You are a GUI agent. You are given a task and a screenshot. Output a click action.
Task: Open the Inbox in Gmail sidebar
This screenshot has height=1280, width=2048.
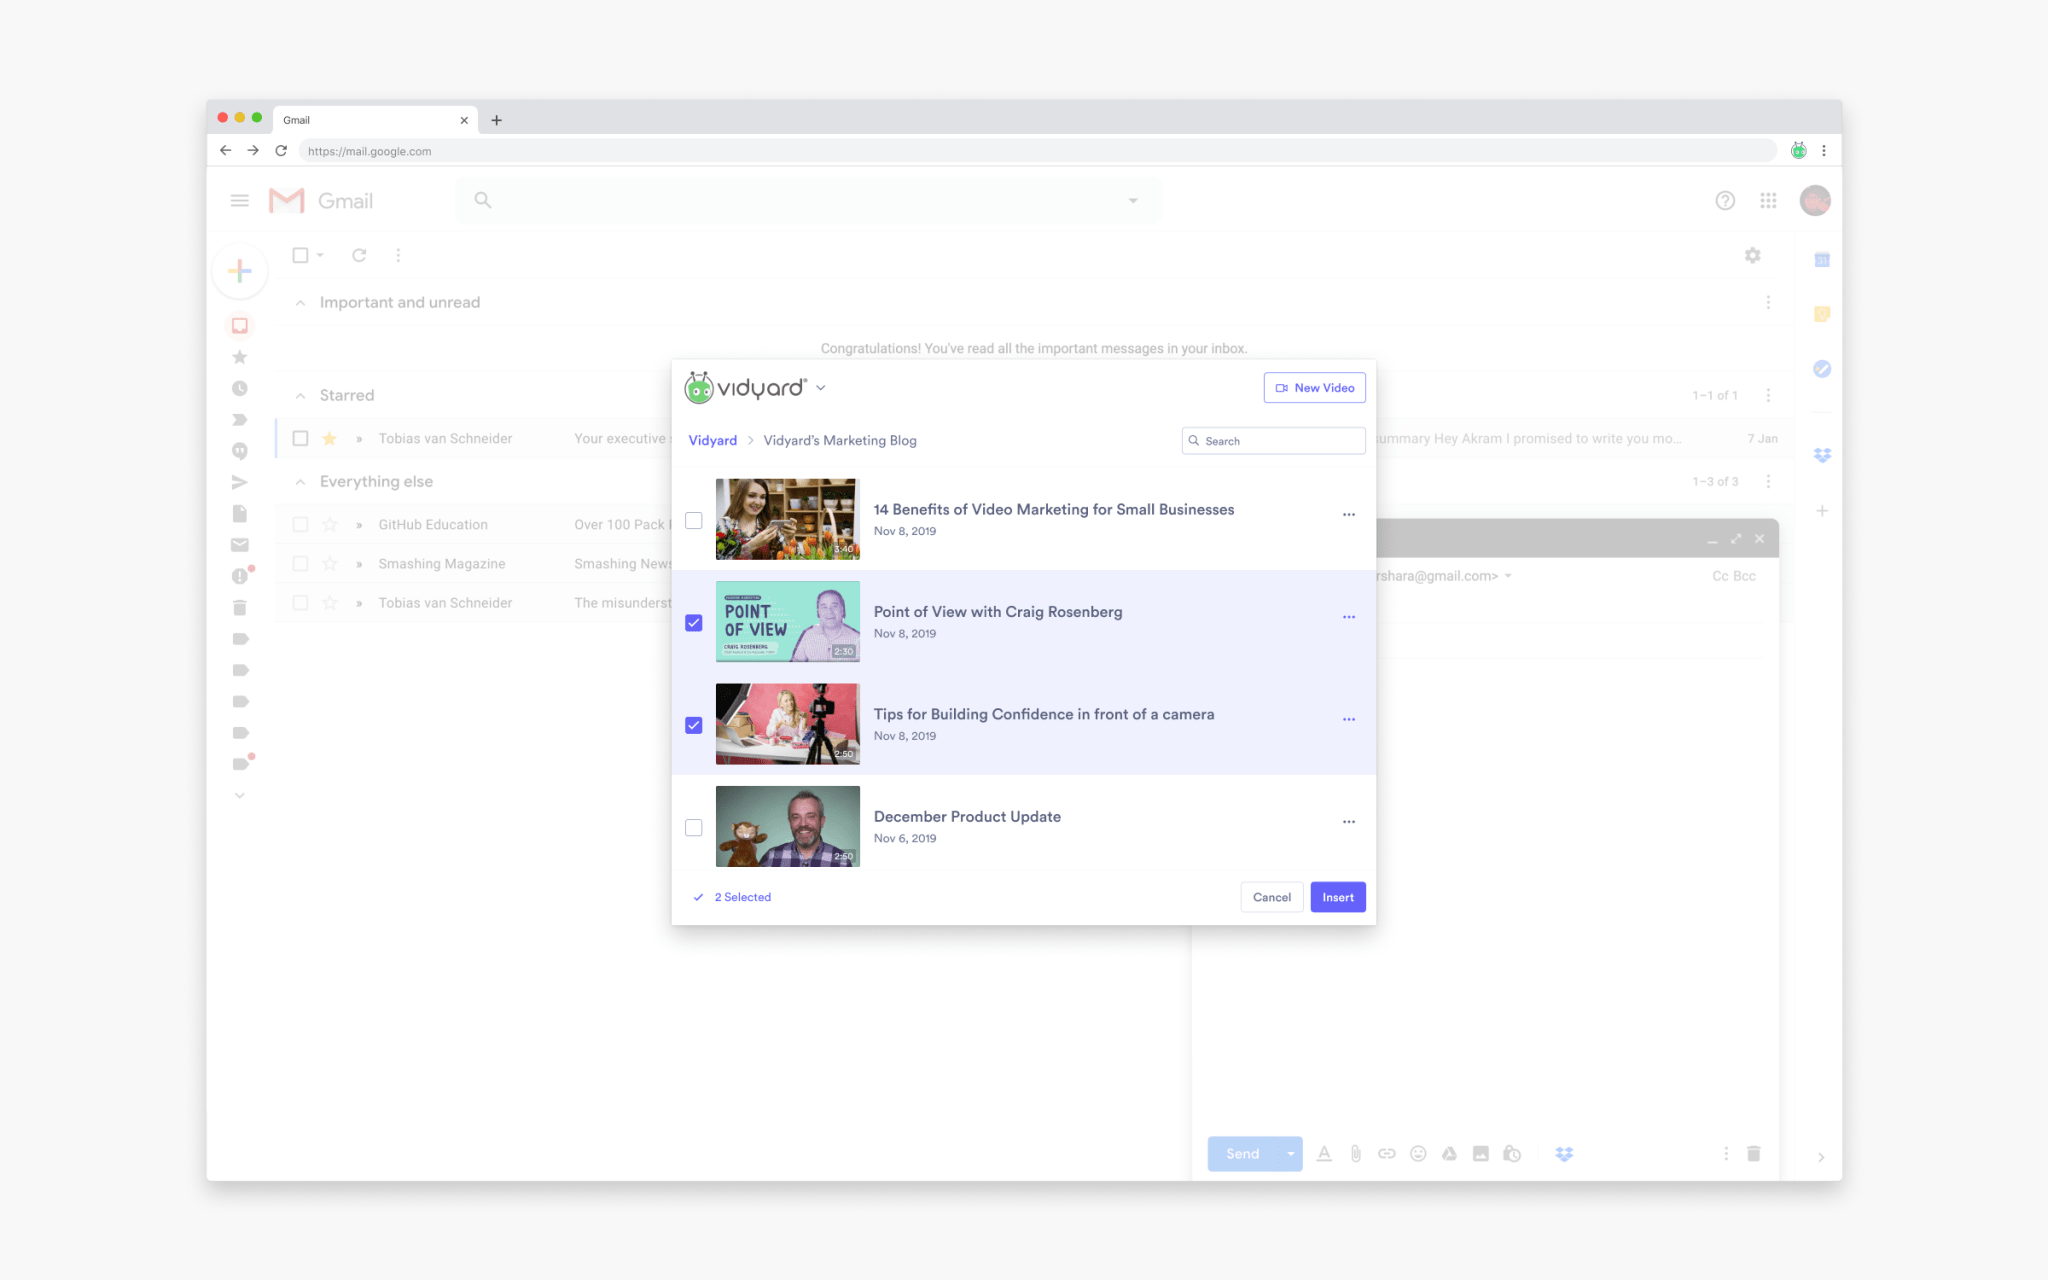point(240,326)
